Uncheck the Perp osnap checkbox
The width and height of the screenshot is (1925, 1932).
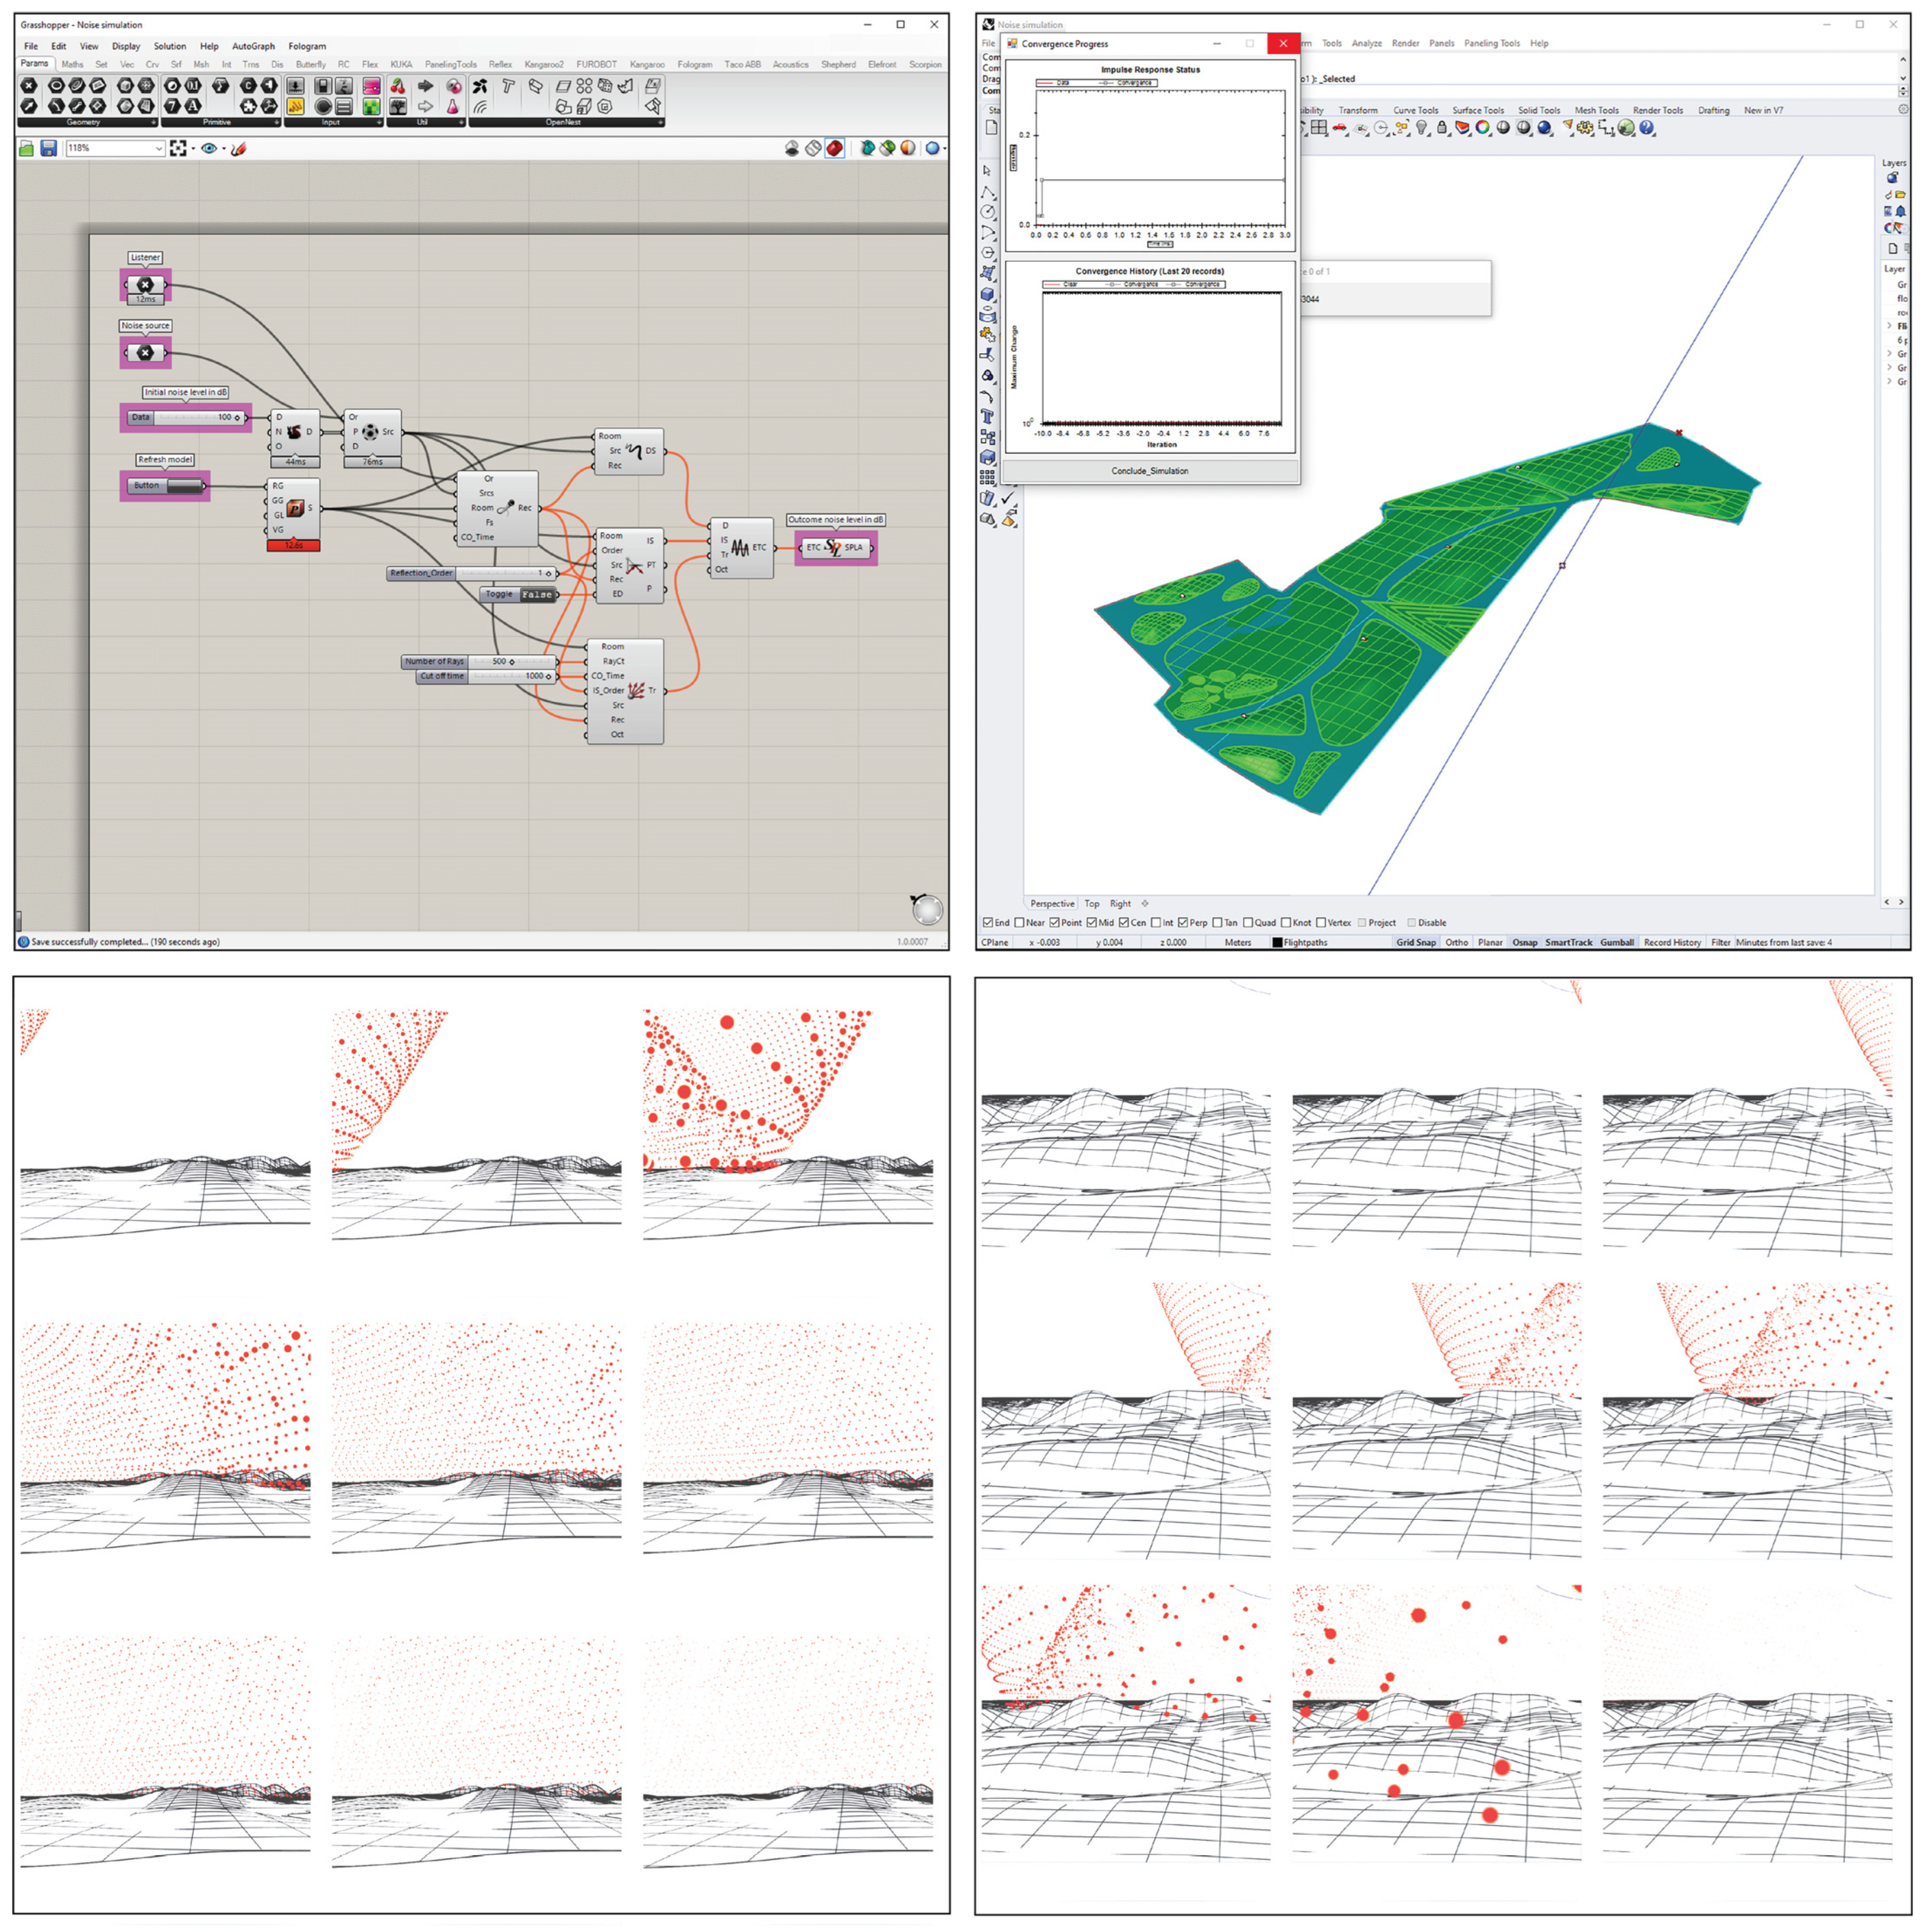coord(1183,923)
